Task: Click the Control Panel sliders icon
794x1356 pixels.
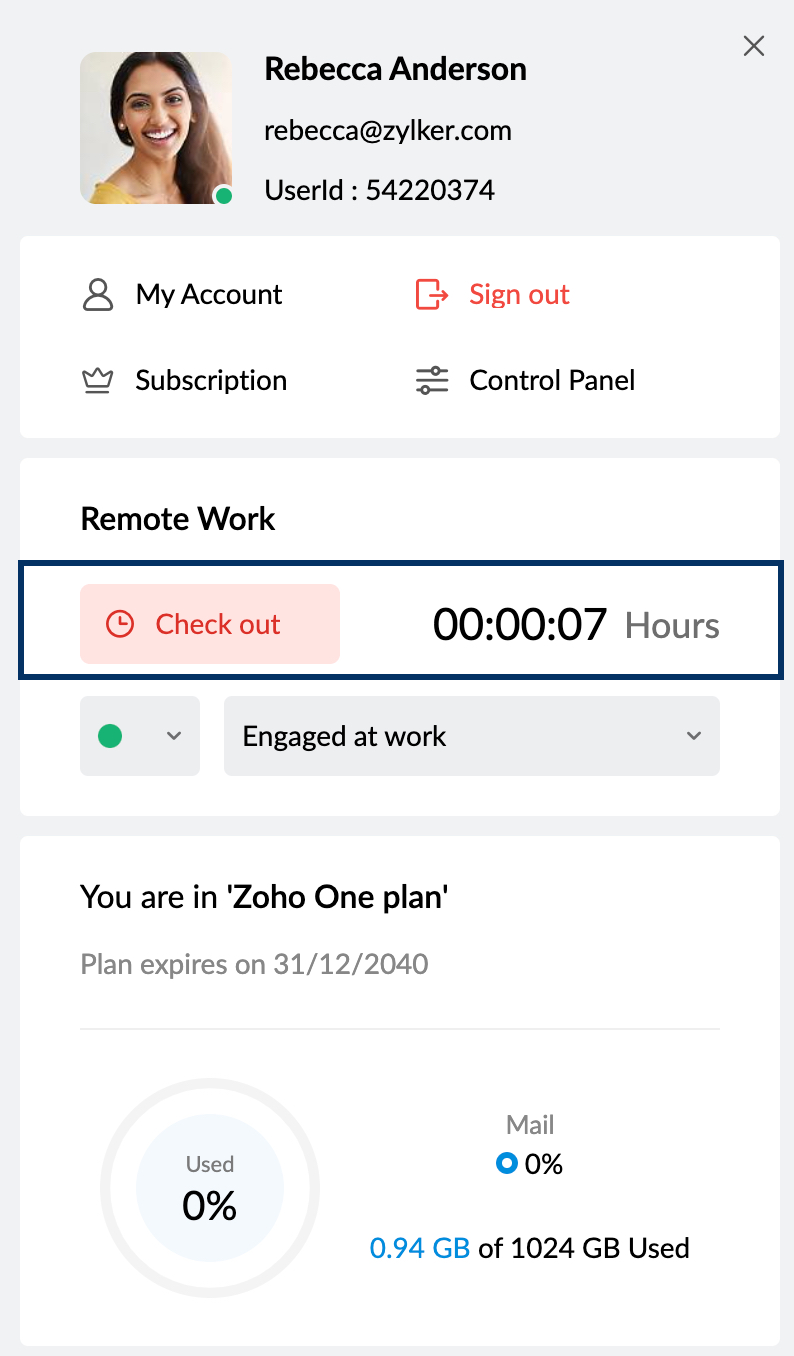Action: coord(432,381)
